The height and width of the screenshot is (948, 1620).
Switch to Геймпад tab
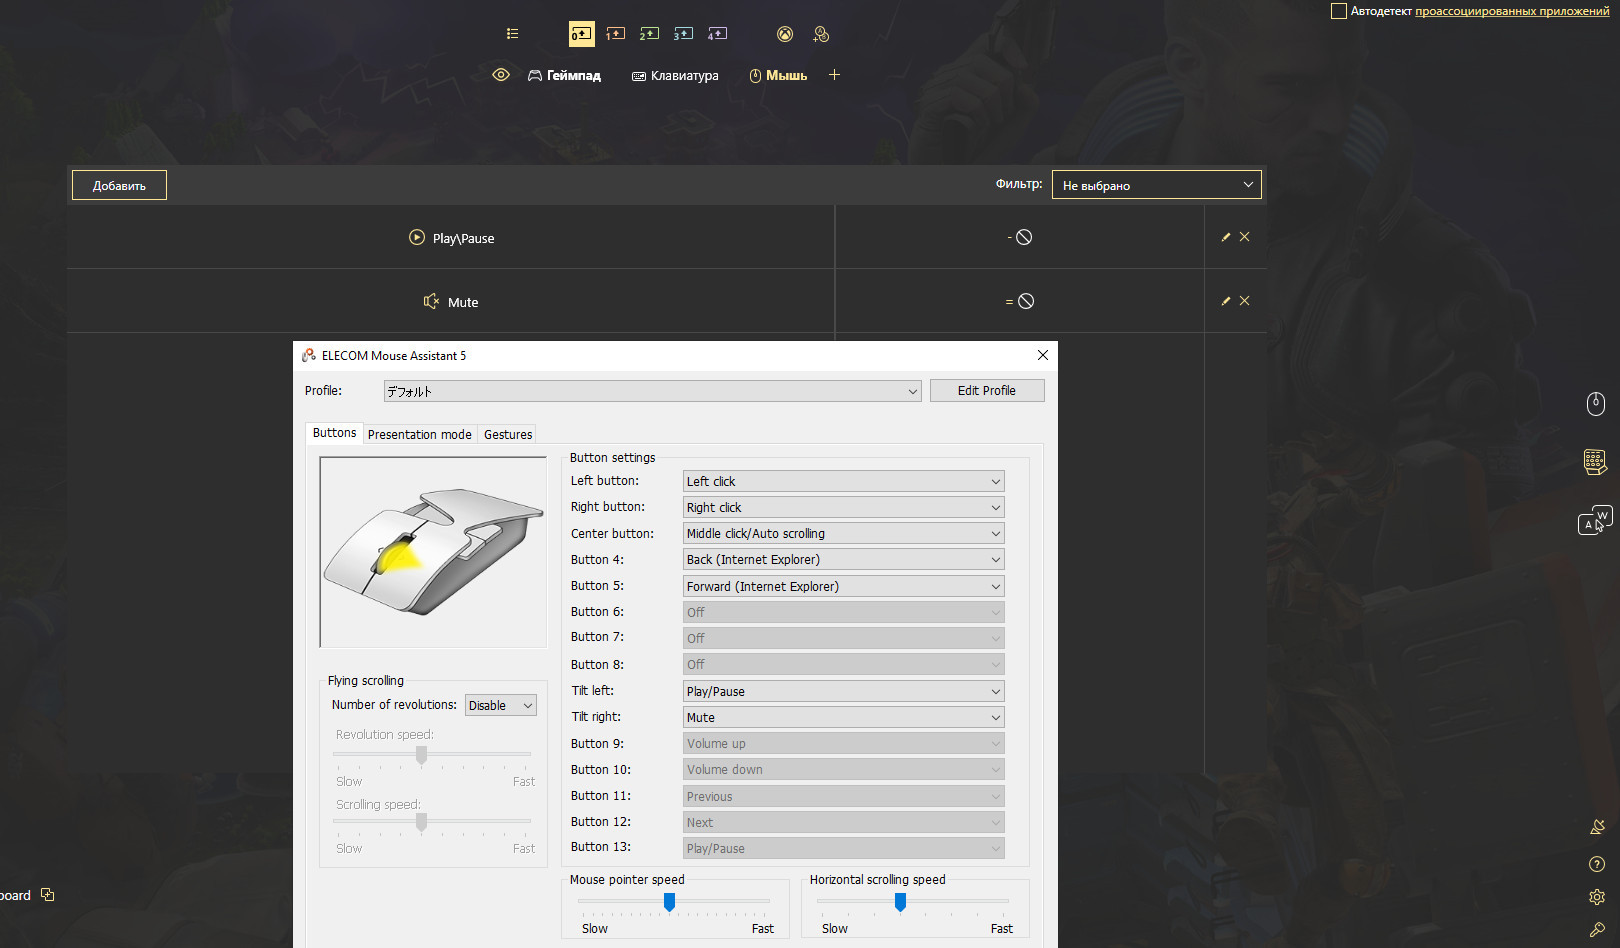(x=564, y=75)
